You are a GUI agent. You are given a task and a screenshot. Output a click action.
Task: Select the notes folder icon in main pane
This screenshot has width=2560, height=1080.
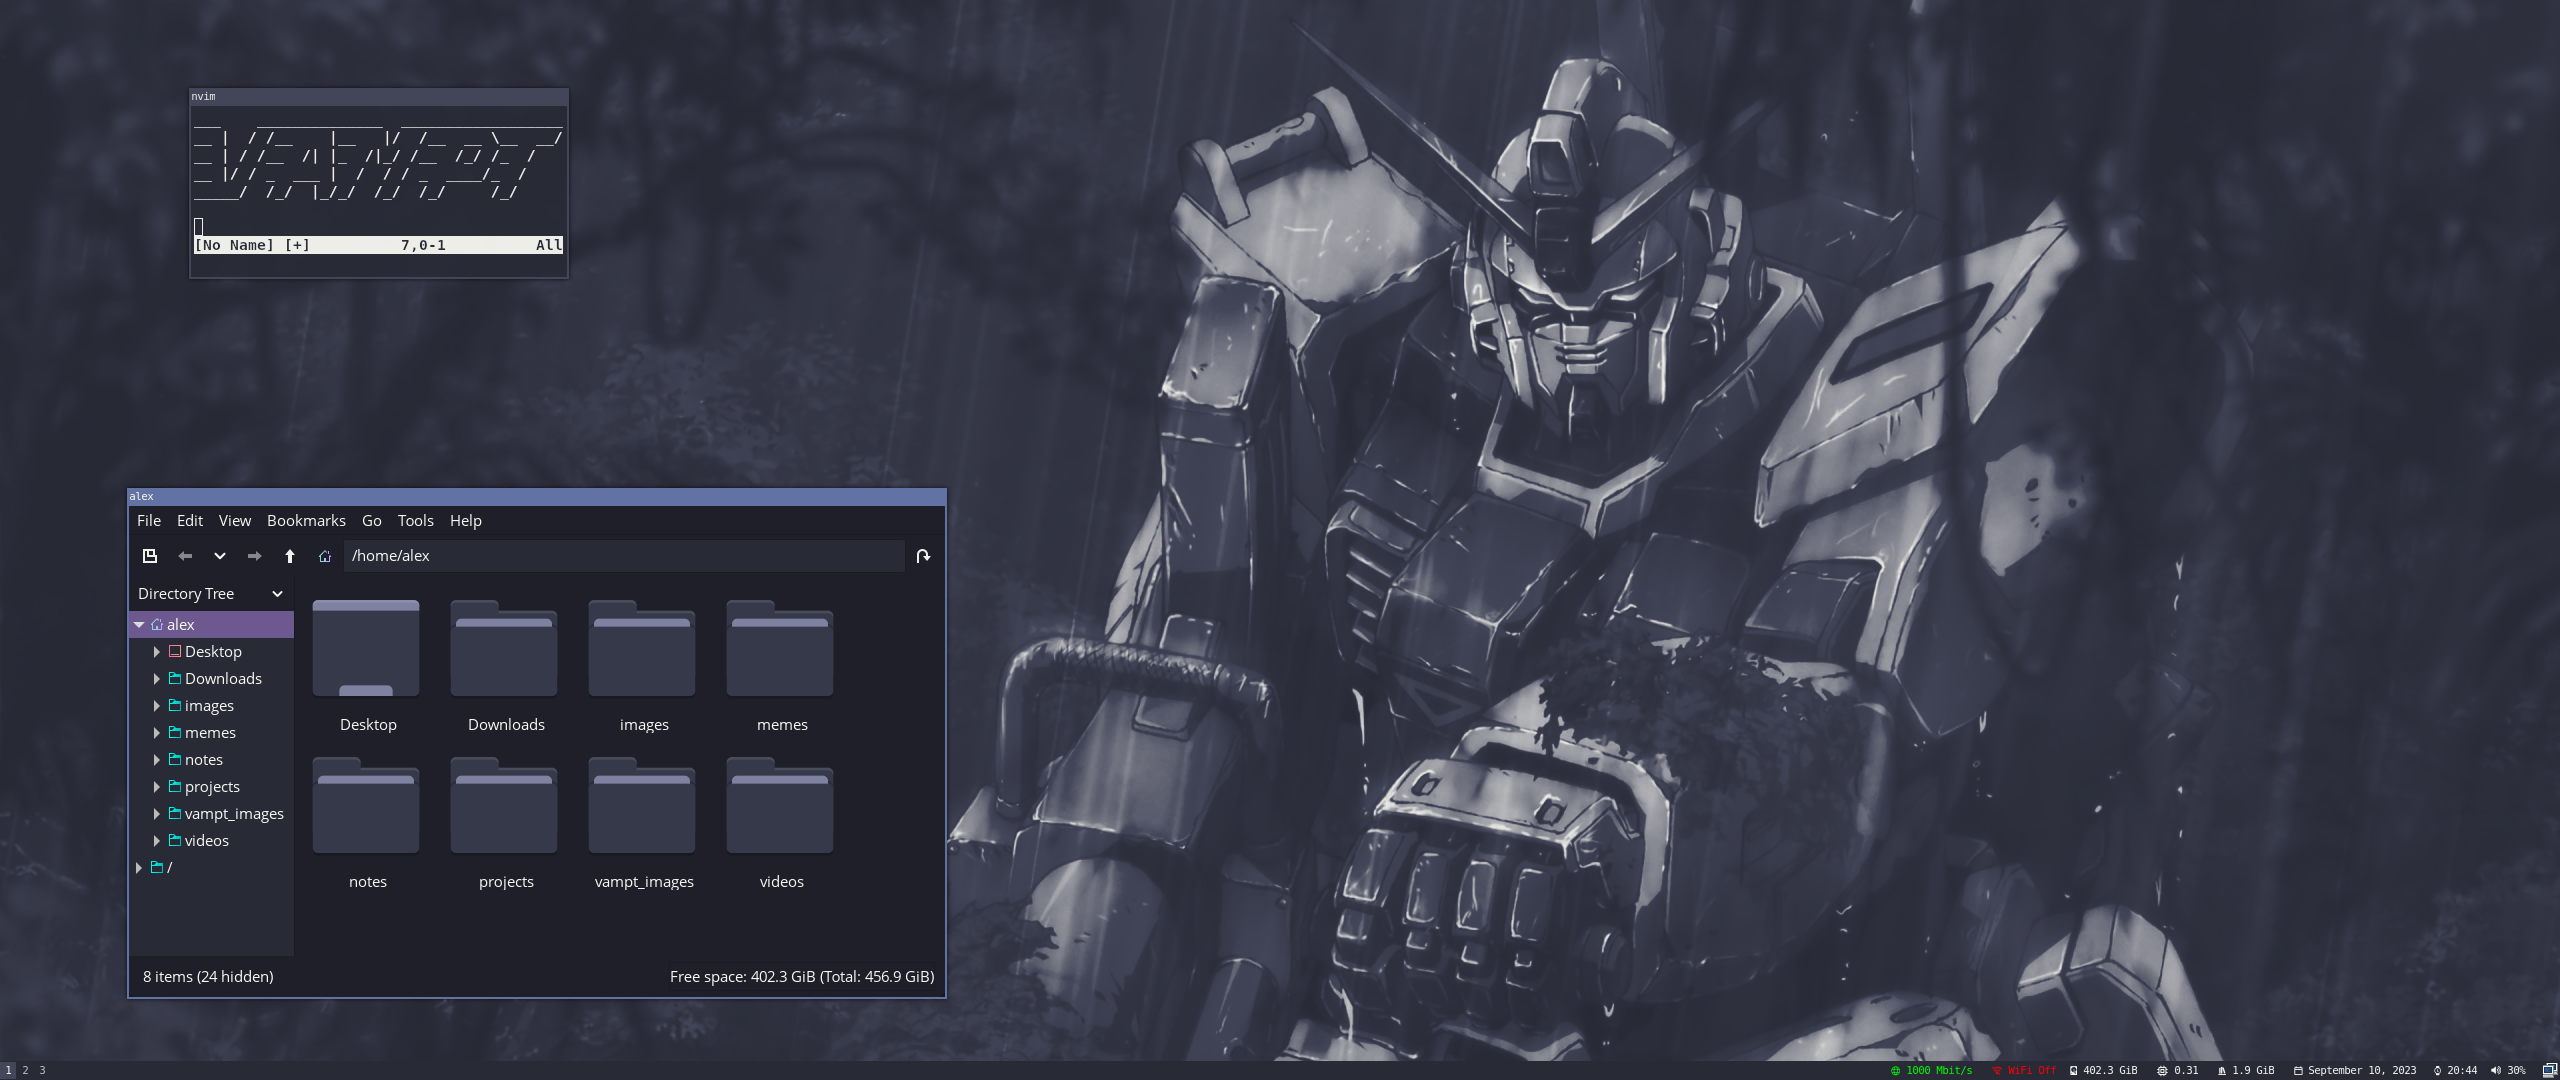(x=366, y=805)
